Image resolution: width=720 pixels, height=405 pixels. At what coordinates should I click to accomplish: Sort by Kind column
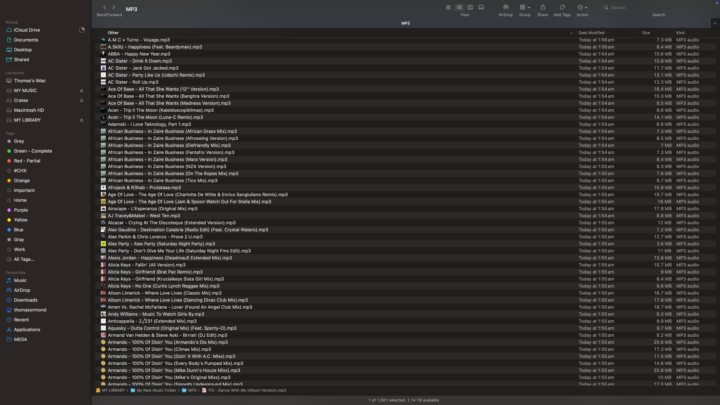click(x=680, y=33)
